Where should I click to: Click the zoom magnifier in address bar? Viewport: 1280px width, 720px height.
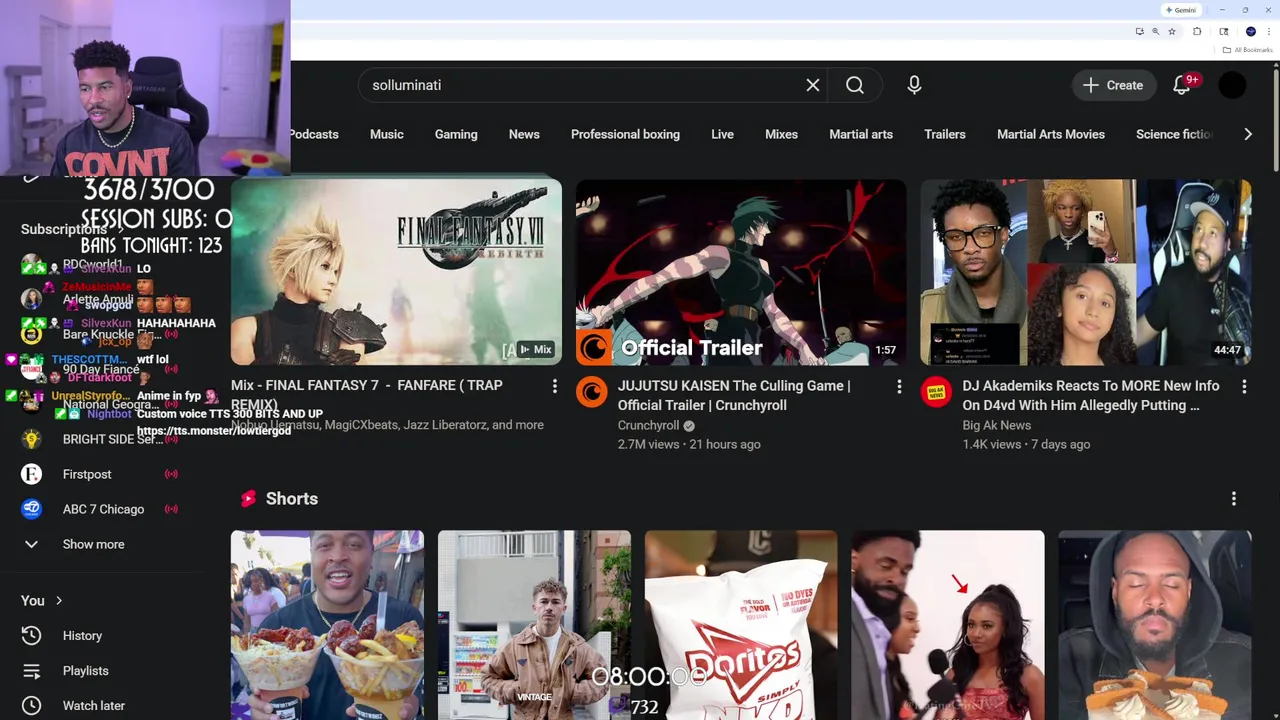(x=1155, y=31)
